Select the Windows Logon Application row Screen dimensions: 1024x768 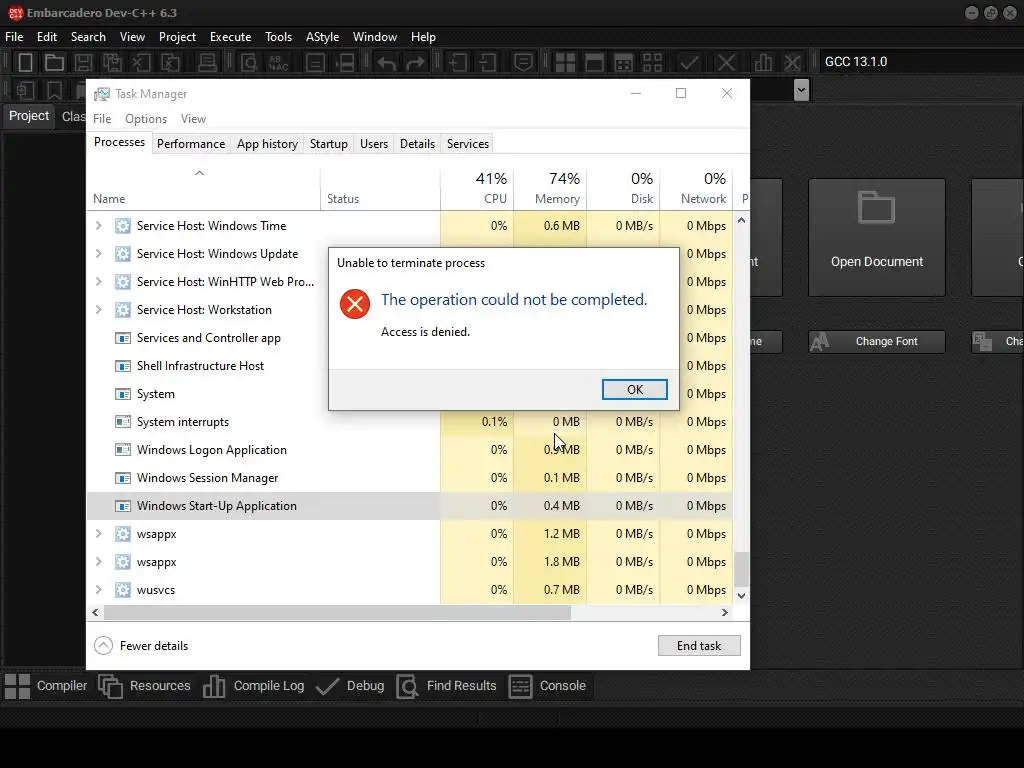409,450
